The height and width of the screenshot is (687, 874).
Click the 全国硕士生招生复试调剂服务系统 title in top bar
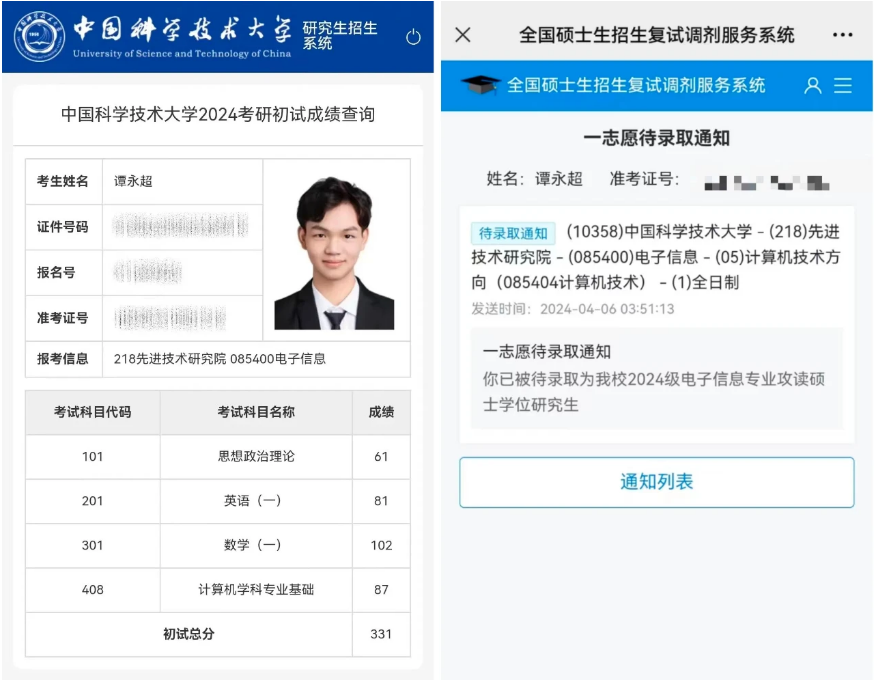pyautogui.click(x=657, y=35)
